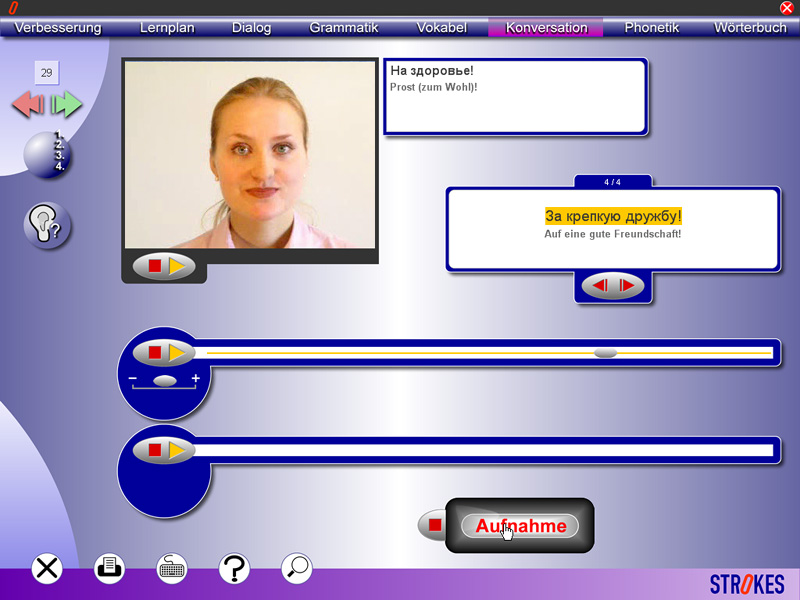Select the Konversation tab
The height and width of the screenshot is (600, 800).
(x=546, y=28)
